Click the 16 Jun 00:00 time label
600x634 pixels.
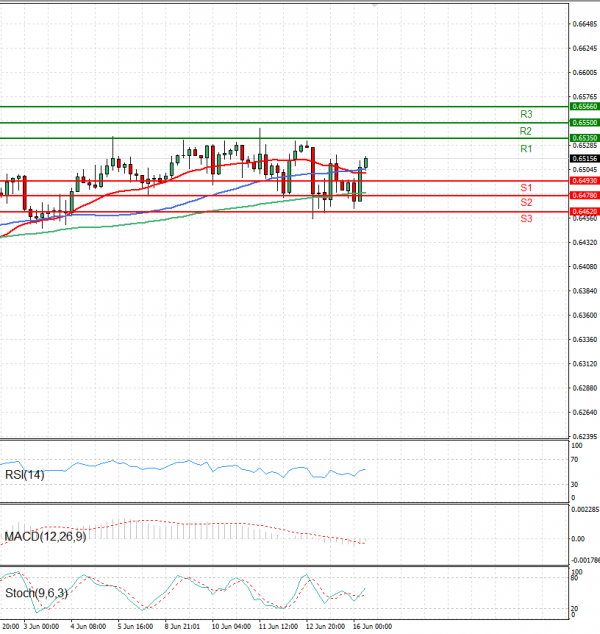tap(372, 627)
